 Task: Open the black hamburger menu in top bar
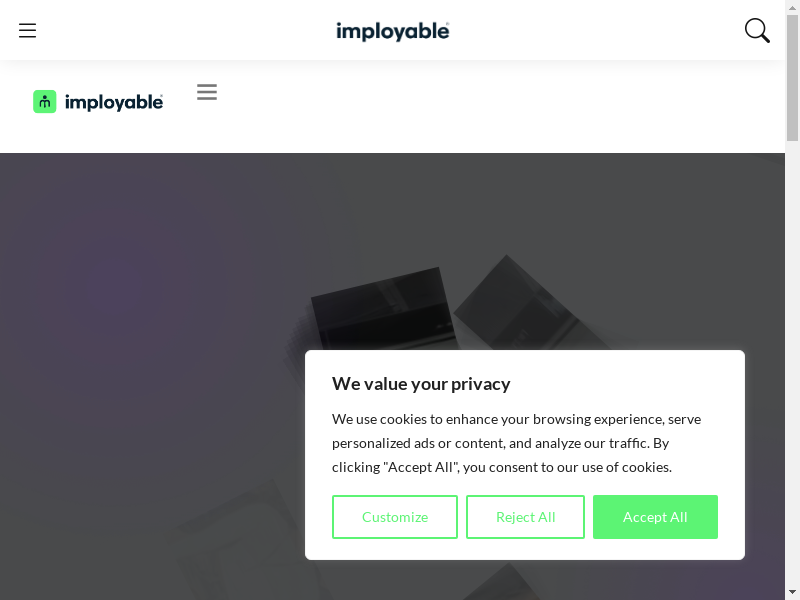pos(28,30)
